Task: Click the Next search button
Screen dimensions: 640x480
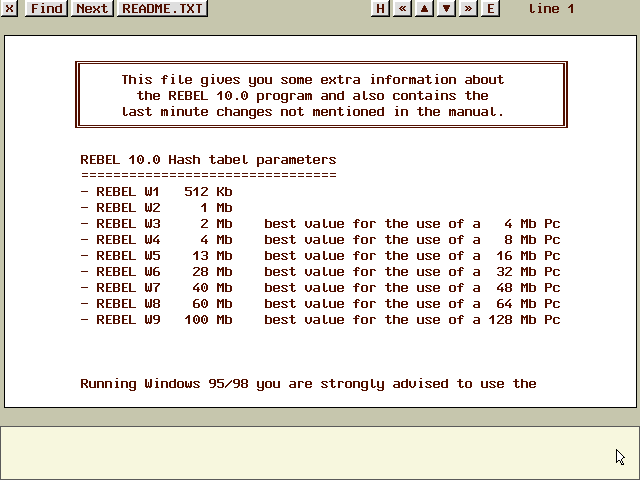Action: (x=92, y=8)
